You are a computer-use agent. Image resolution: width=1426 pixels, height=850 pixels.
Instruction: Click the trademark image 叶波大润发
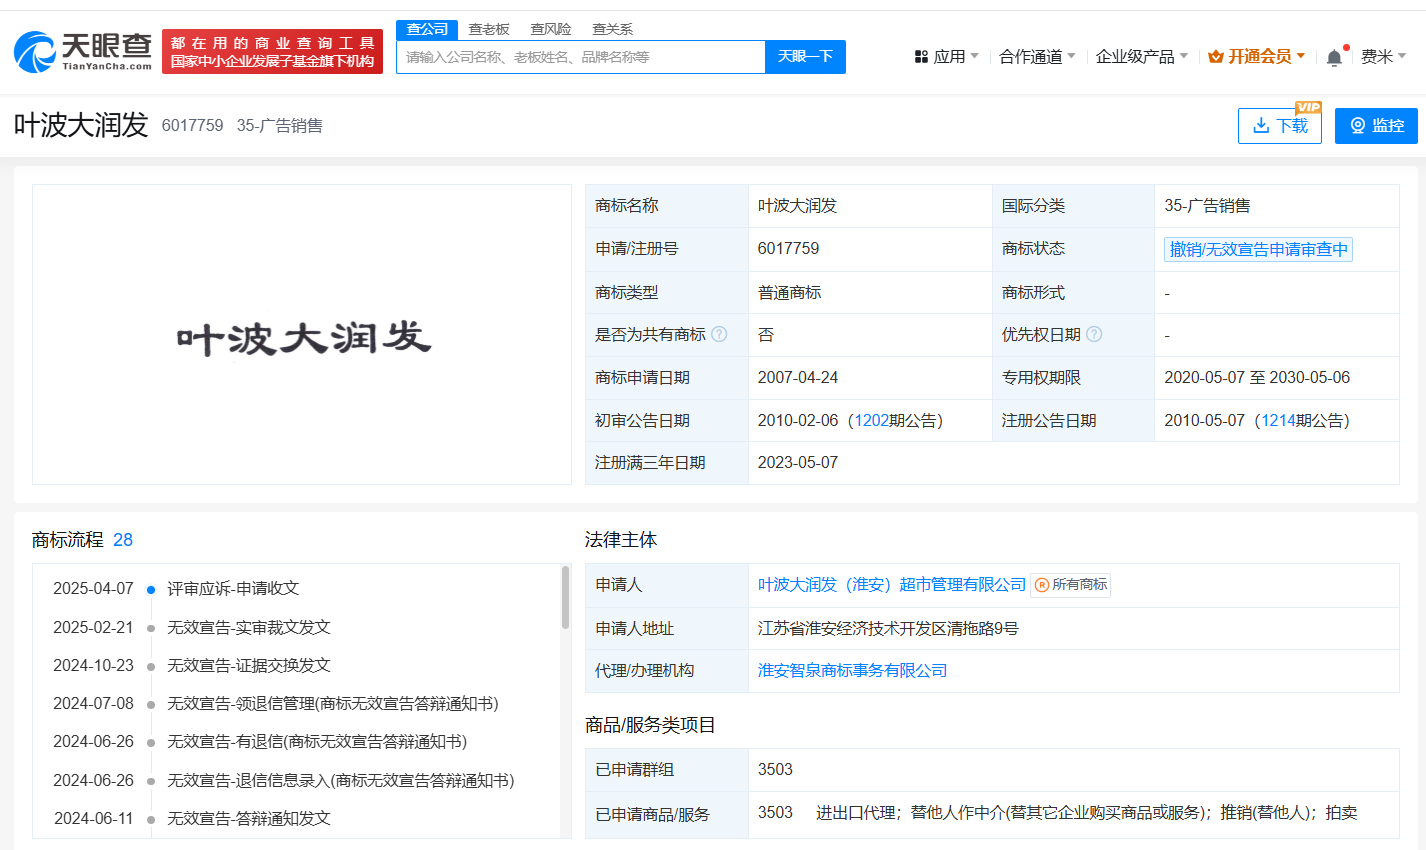(302, 335)
